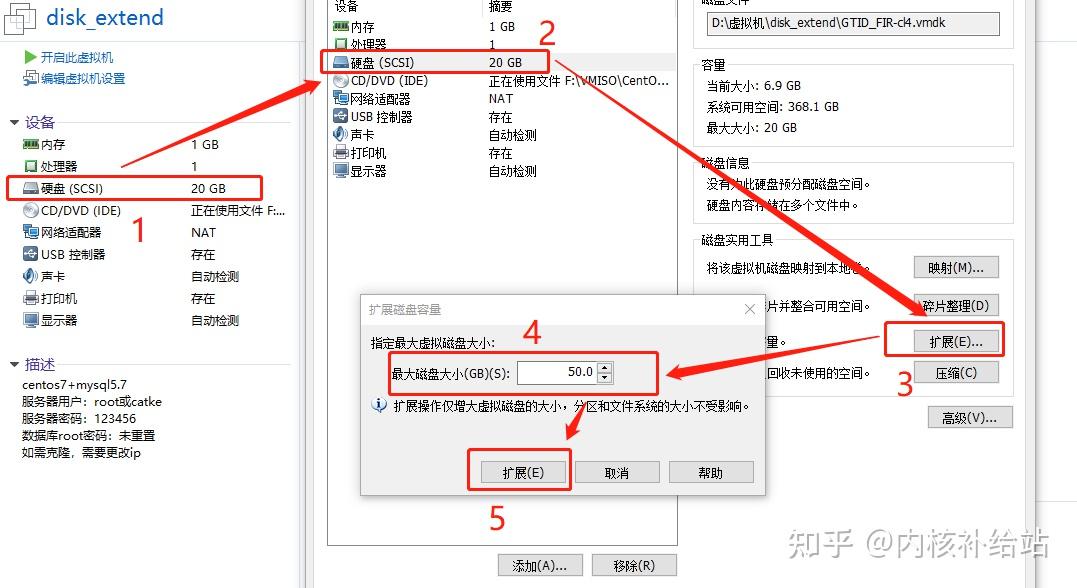Click the 开启此虚拟机 link

pos(77,57)
